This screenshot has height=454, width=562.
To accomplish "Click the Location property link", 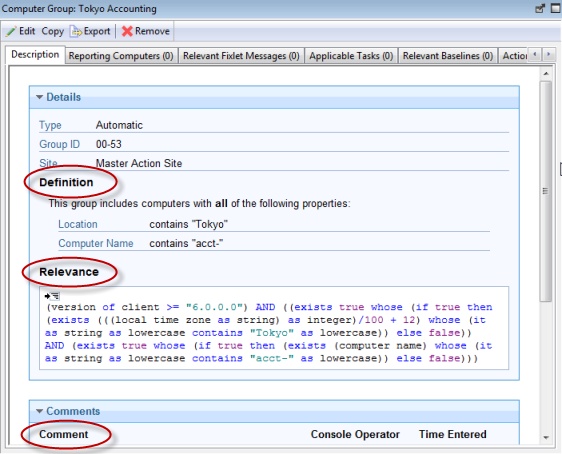I will pyautogui.click(x=78, y=224).
